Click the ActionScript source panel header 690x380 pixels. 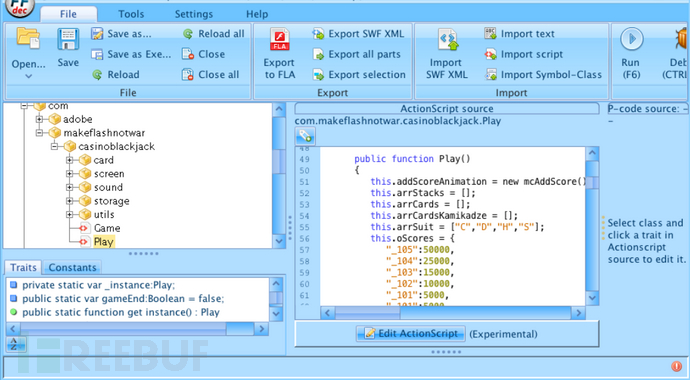pyautogui.click(x=447, y=109)
